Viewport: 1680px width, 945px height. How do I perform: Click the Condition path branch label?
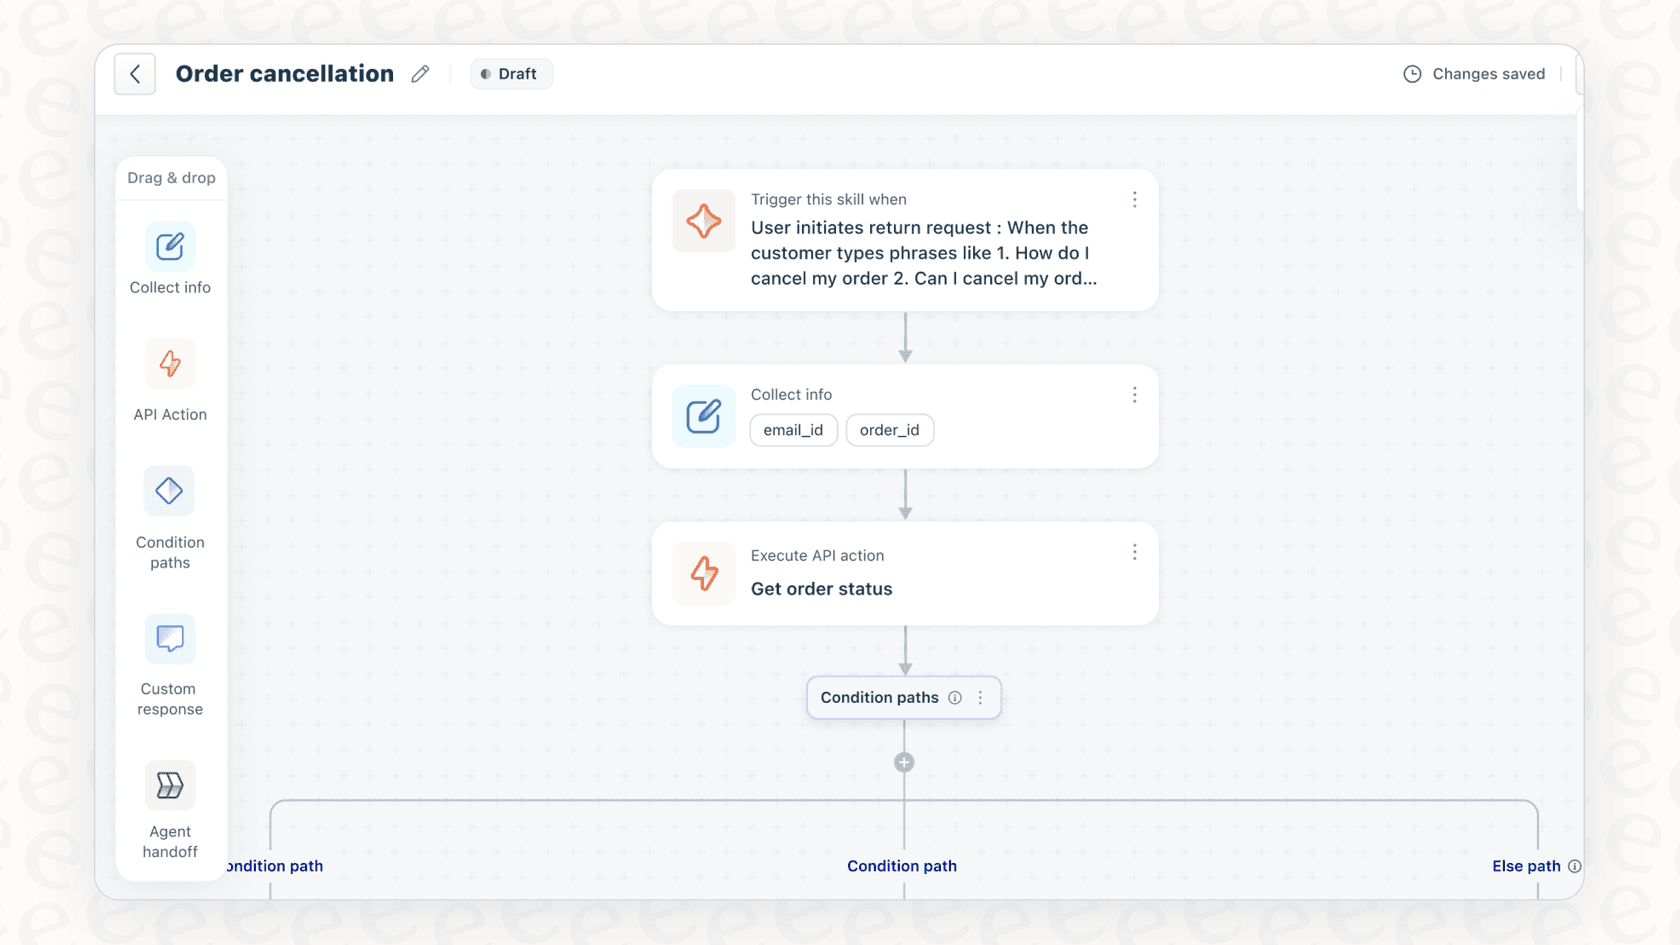pyautogui.click(x=901, y=866)
